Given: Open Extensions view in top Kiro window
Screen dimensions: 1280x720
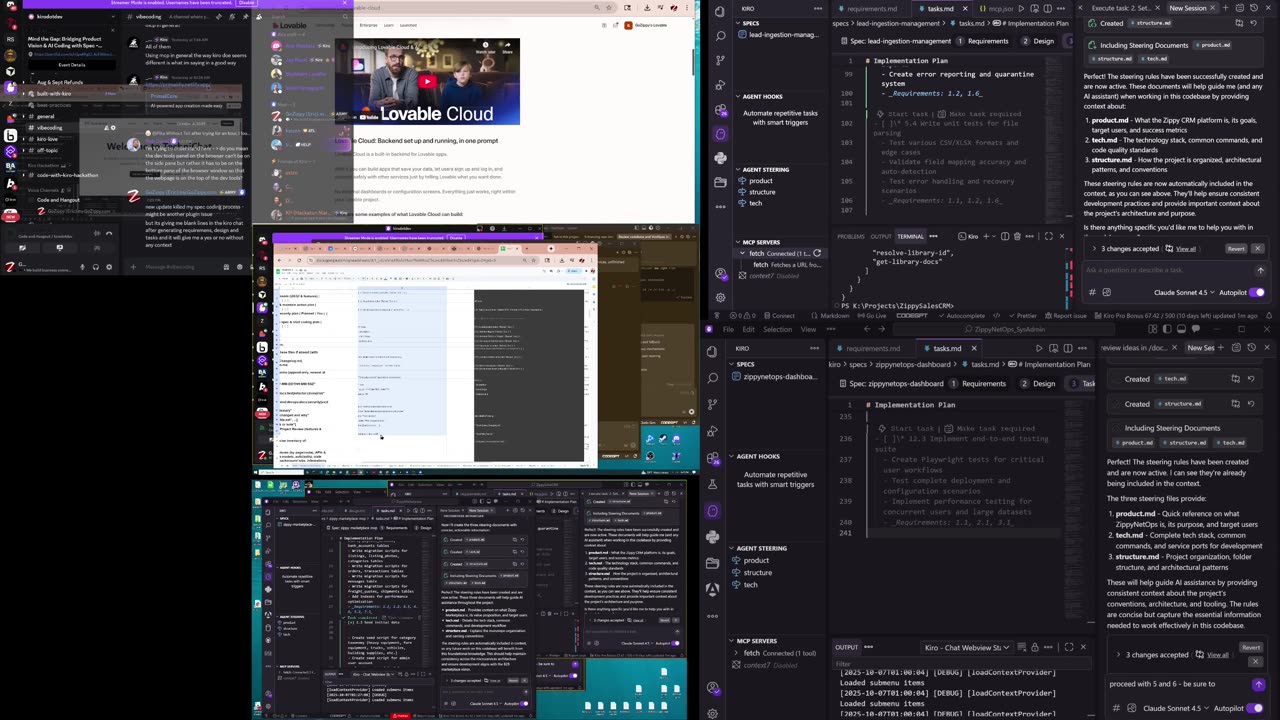Looking at the screenshot, I should [720, 110].
